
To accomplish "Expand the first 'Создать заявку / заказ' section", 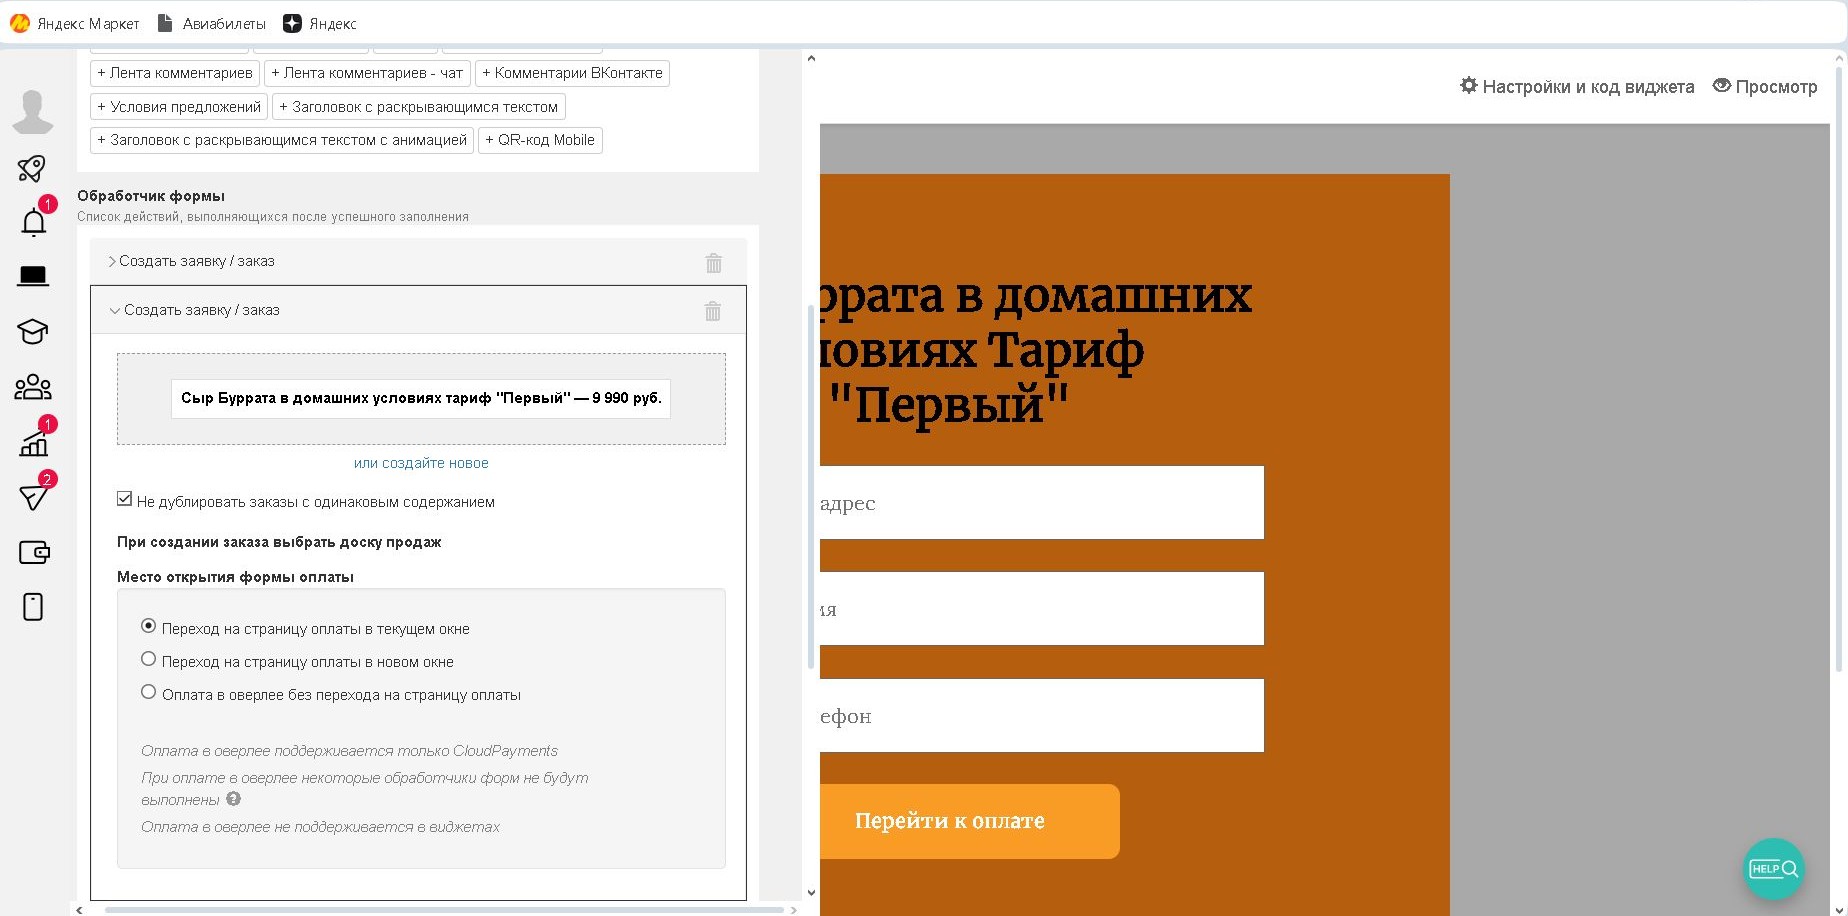I will tap(197, 261).
